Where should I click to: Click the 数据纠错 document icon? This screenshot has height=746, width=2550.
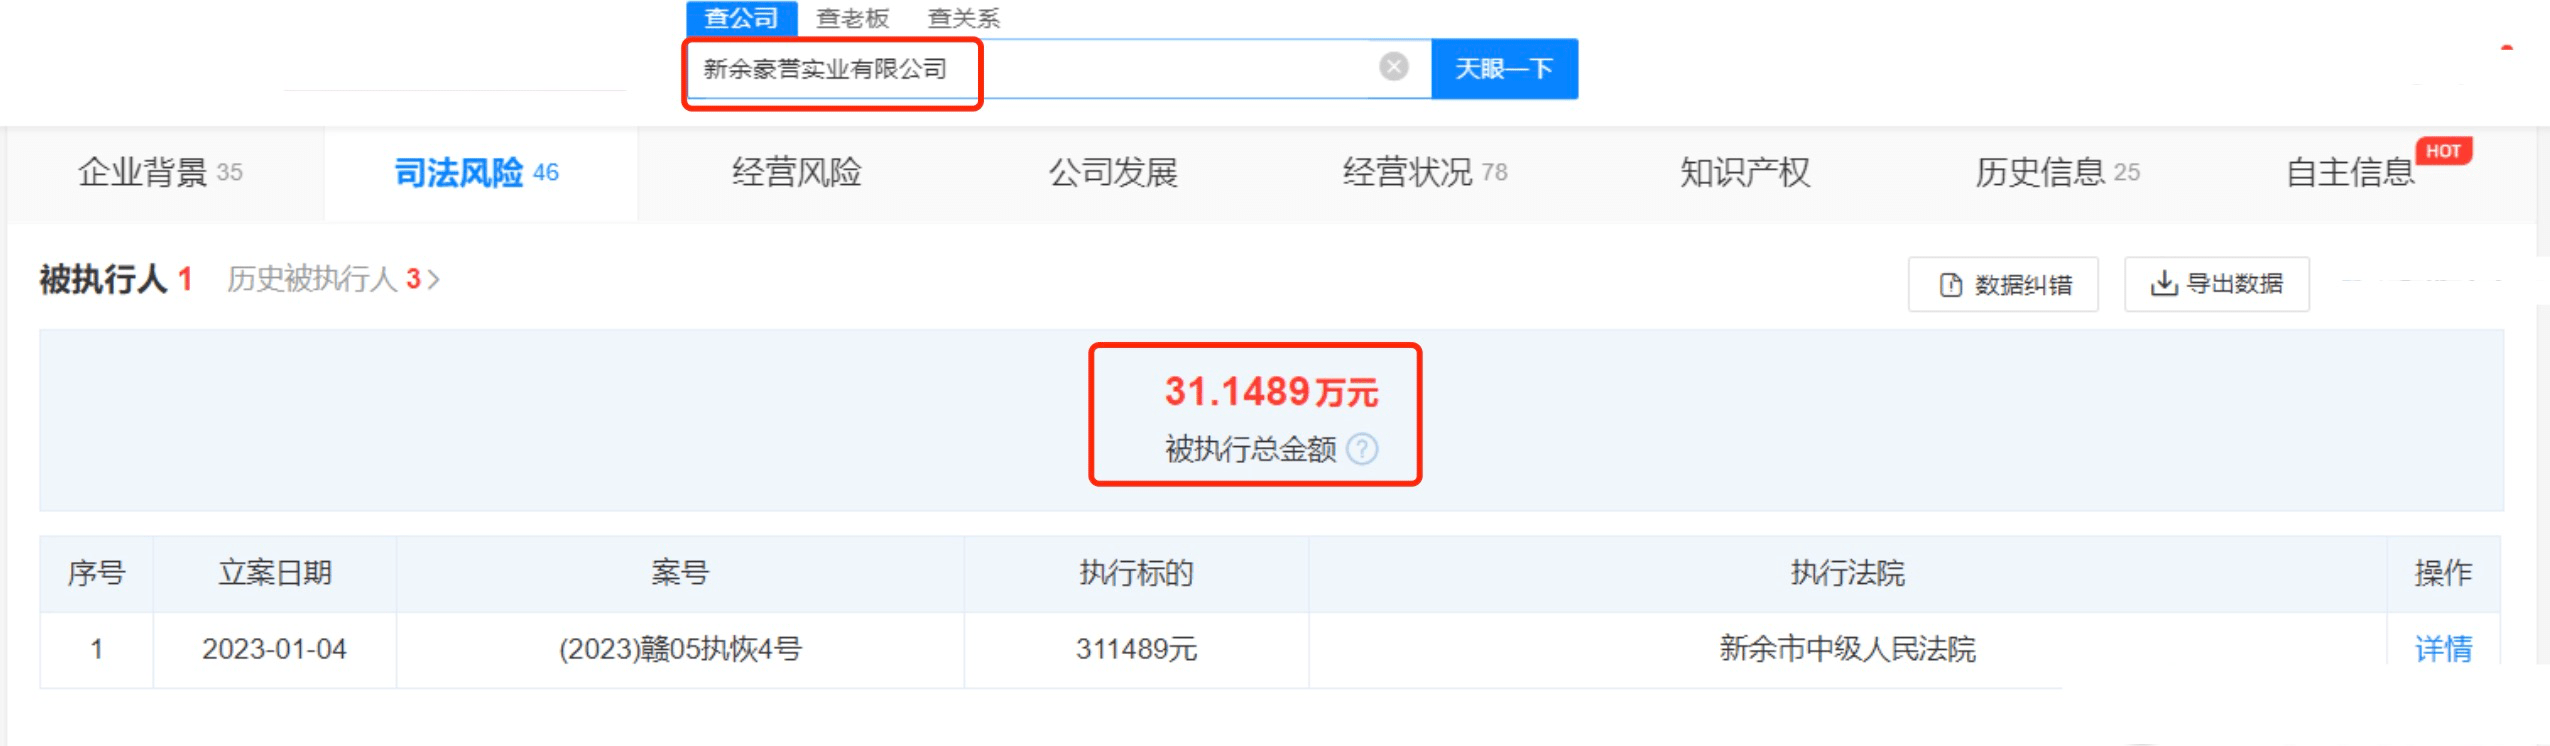(x=1950, y=285)
